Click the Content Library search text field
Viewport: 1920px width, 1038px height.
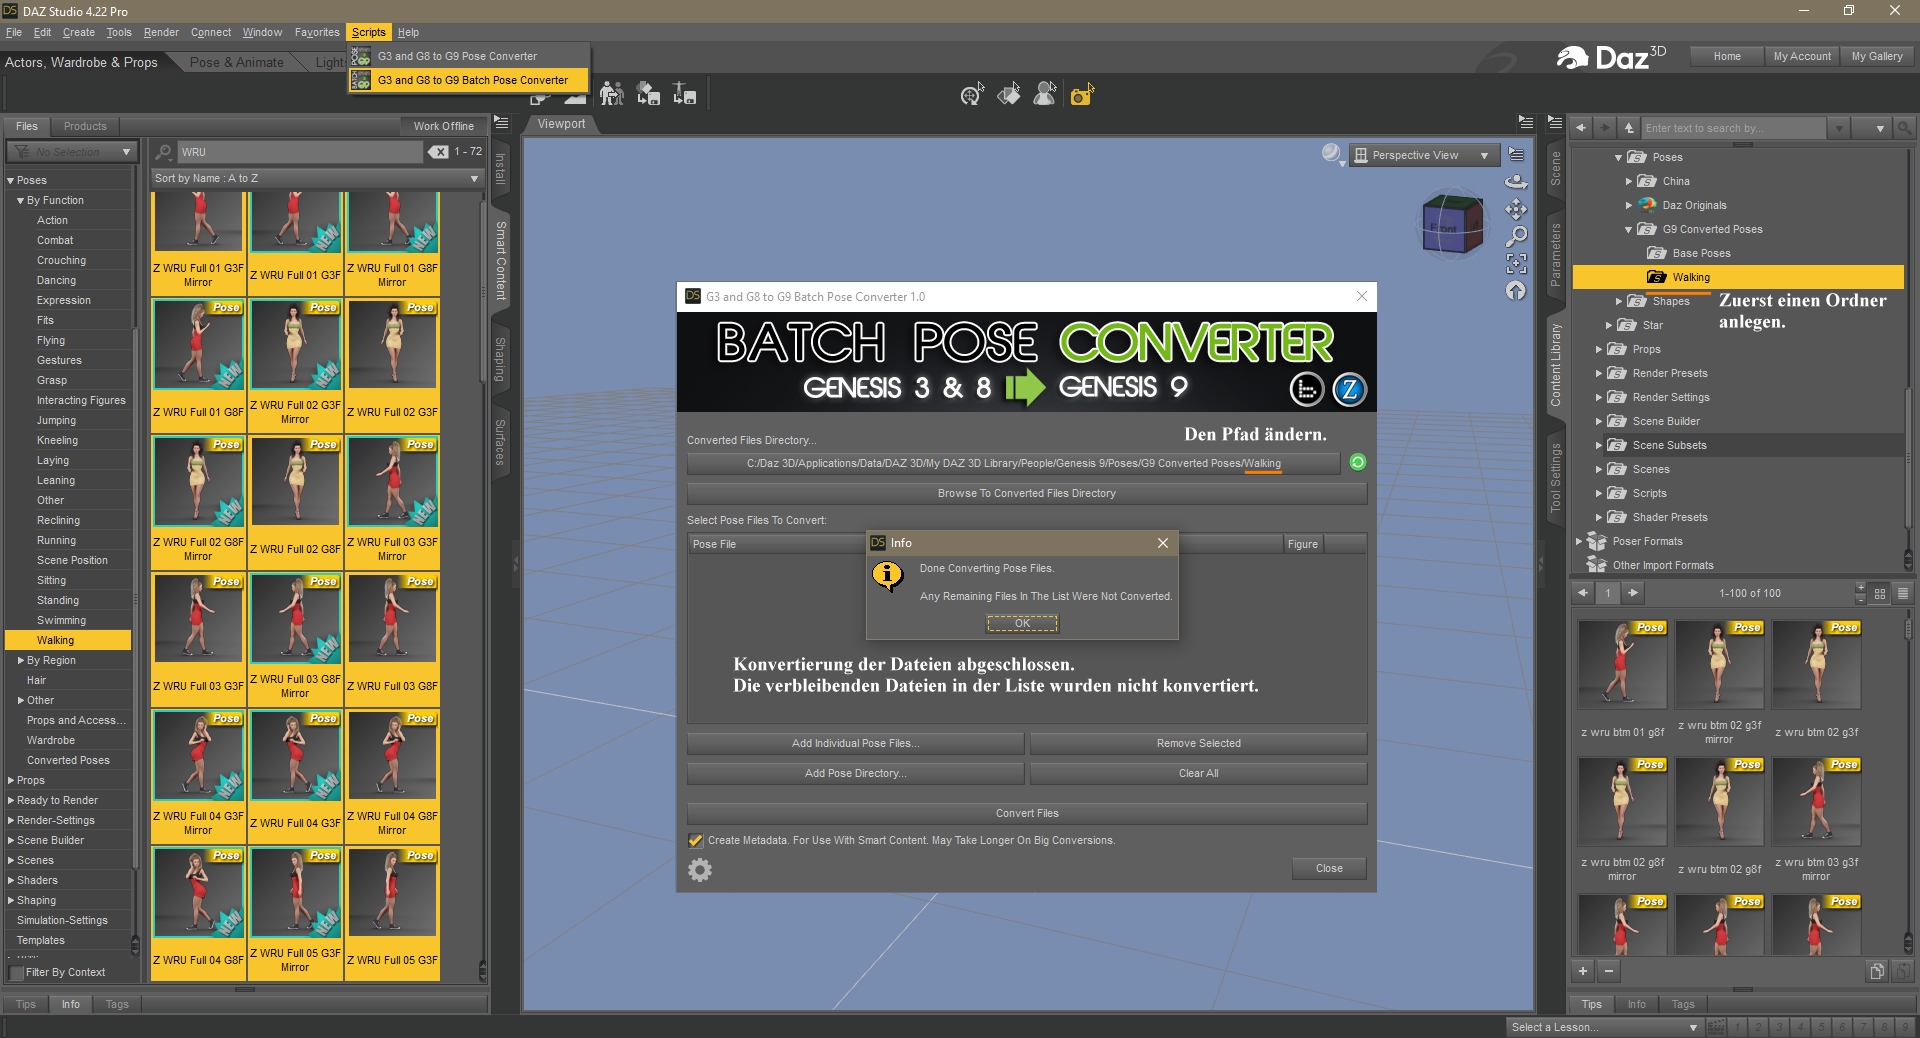[x=1735, y=128]
